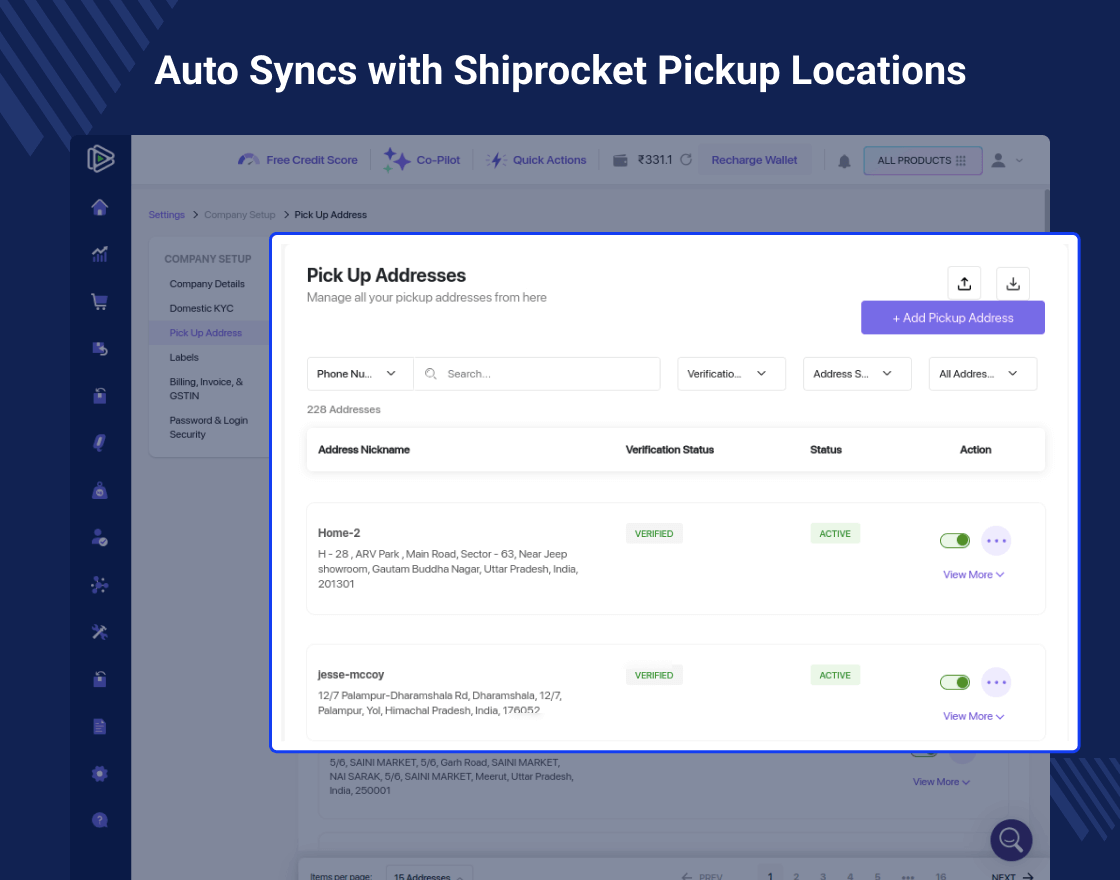Click the download addresses icon

1012,283
